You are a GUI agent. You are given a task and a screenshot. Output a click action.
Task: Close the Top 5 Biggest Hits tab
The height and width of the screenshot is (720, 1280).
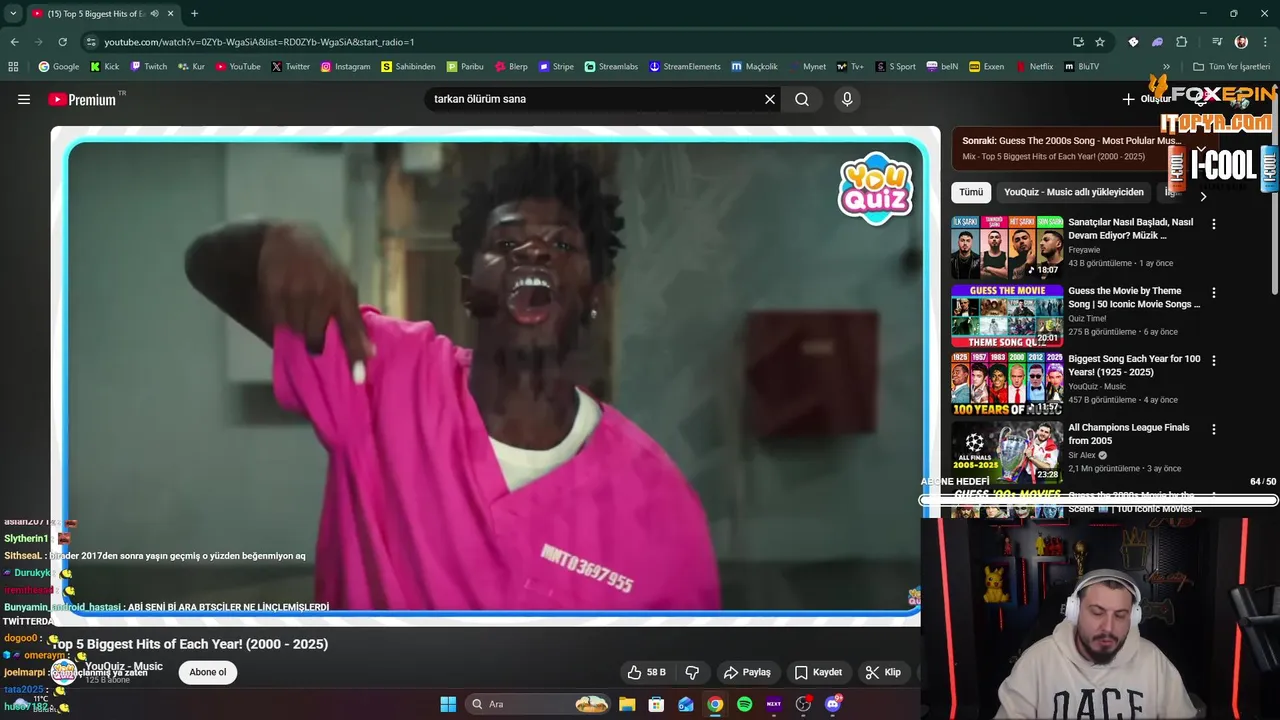[171, 14]
